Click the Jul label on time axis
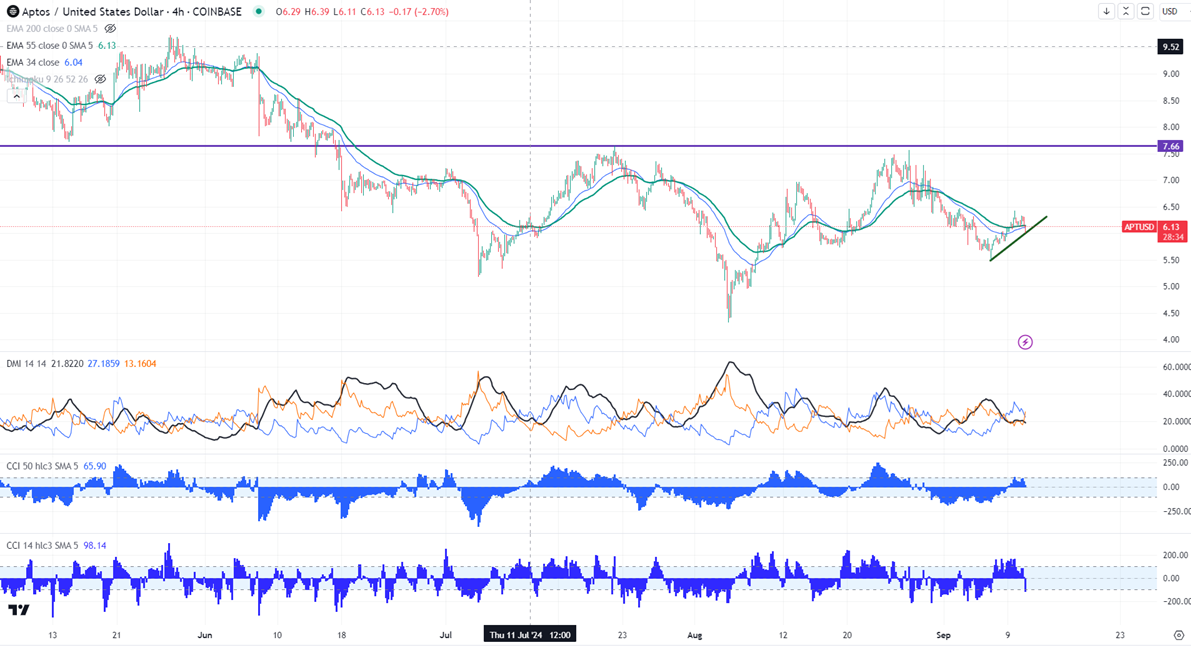The width and height of the screenshot is (1191, 647). 445,635
